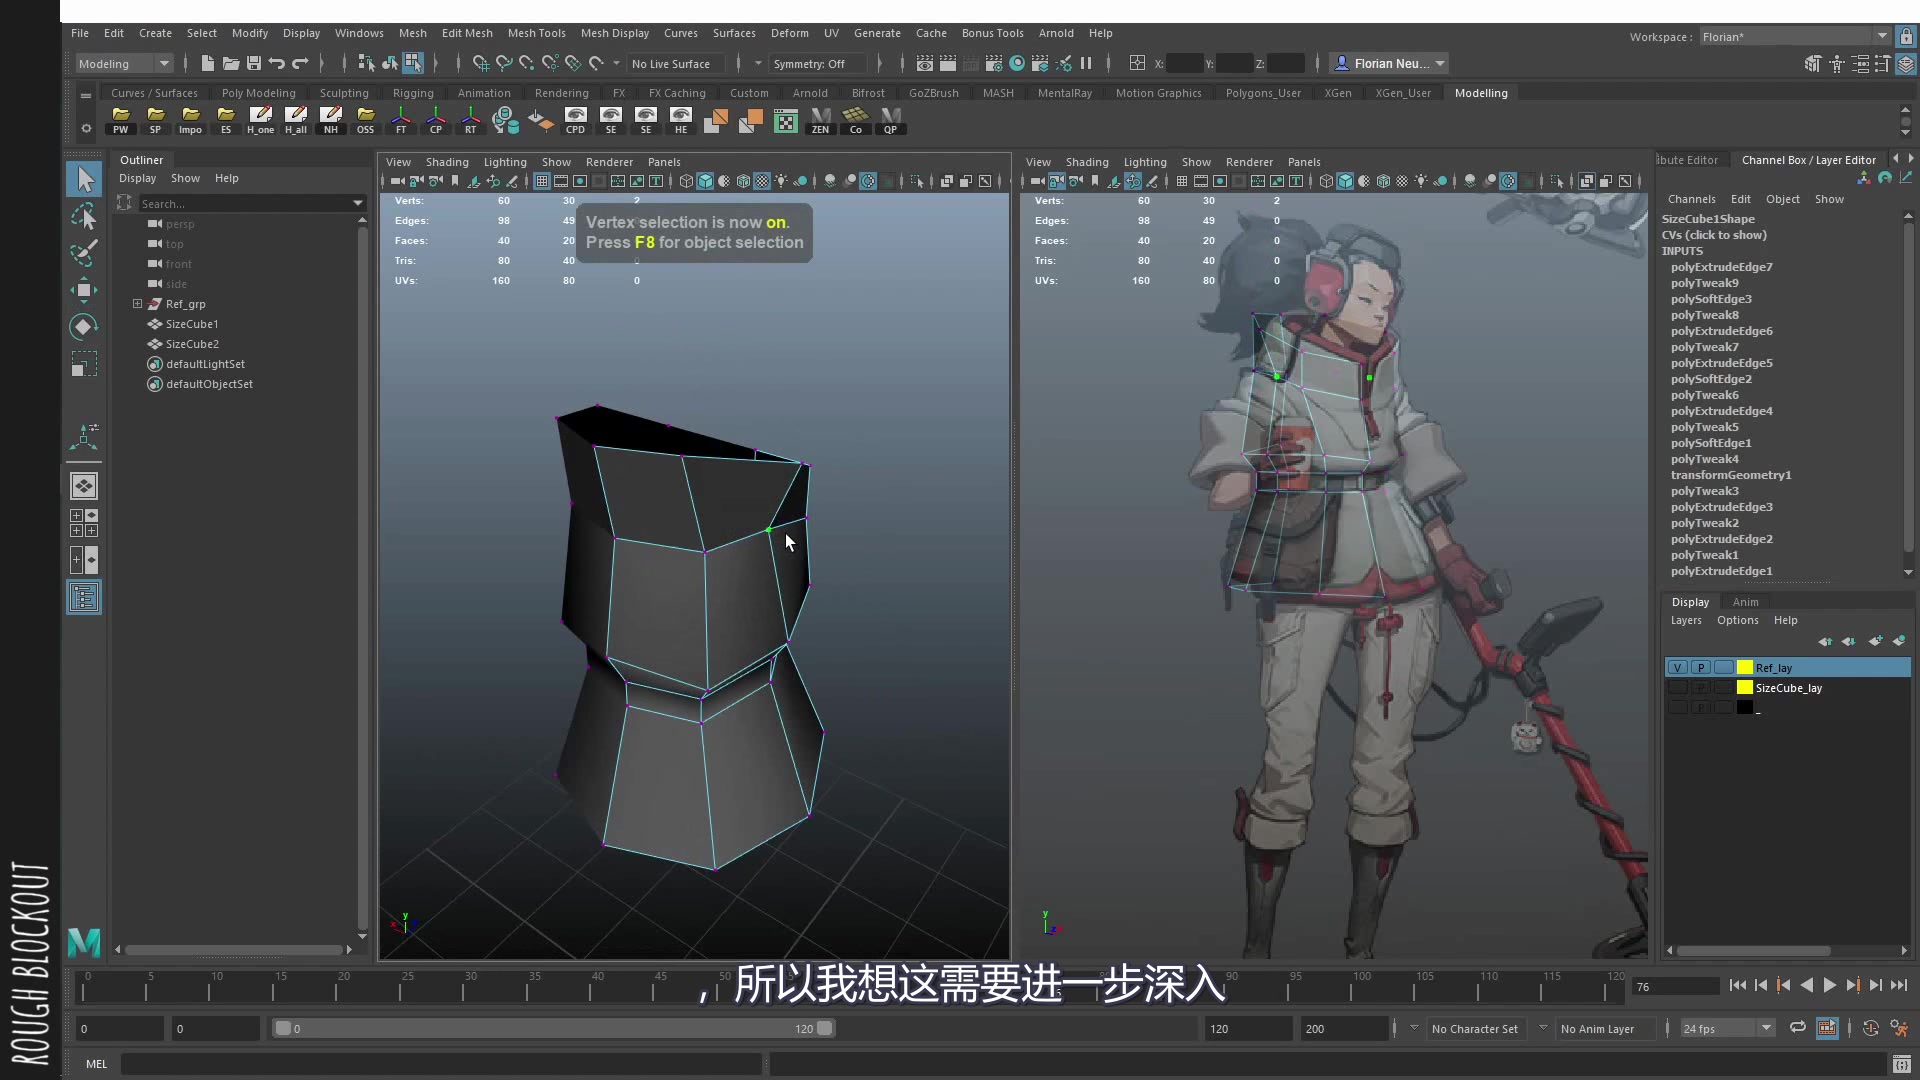
Task: Select the PW shelf icon
Action: pos(120,120)
